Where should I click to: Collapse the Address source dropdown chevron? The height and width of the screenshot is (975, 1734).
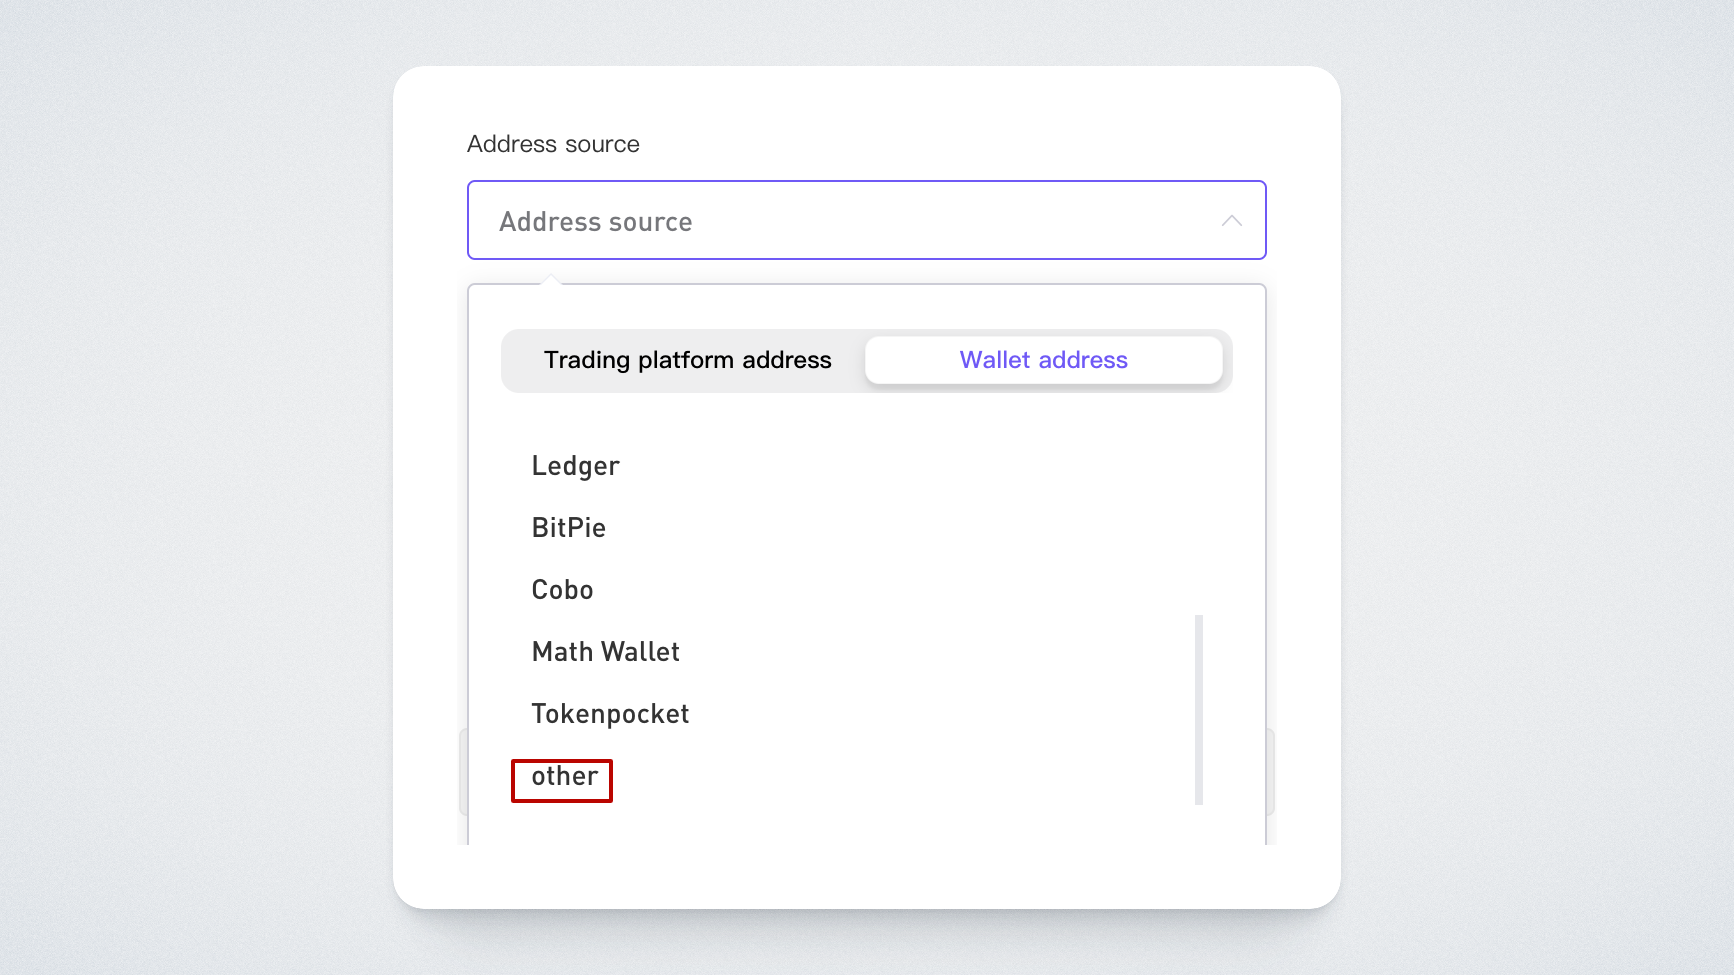[1231, 221]
